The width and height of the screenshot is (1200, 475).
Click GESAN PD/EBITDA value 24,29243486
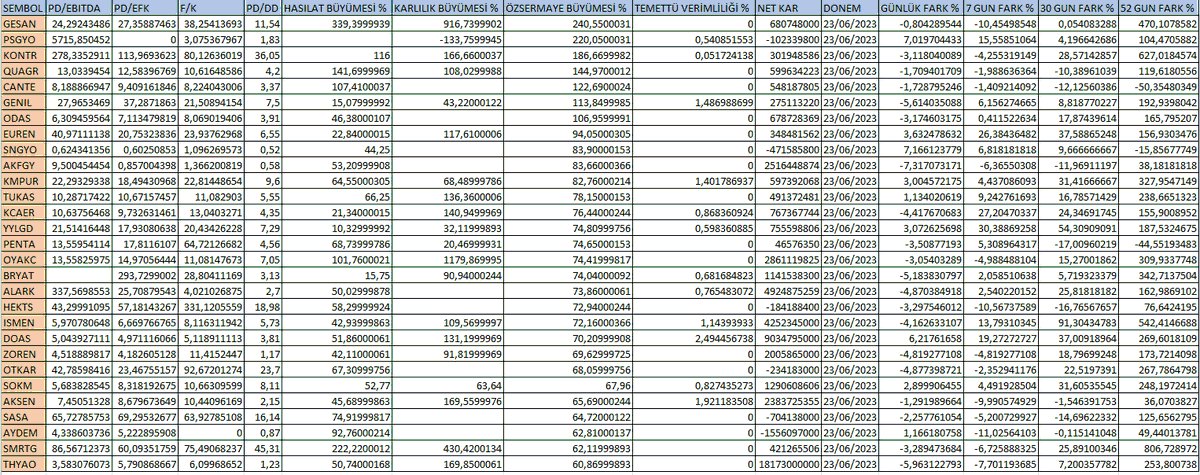(80, 22)
